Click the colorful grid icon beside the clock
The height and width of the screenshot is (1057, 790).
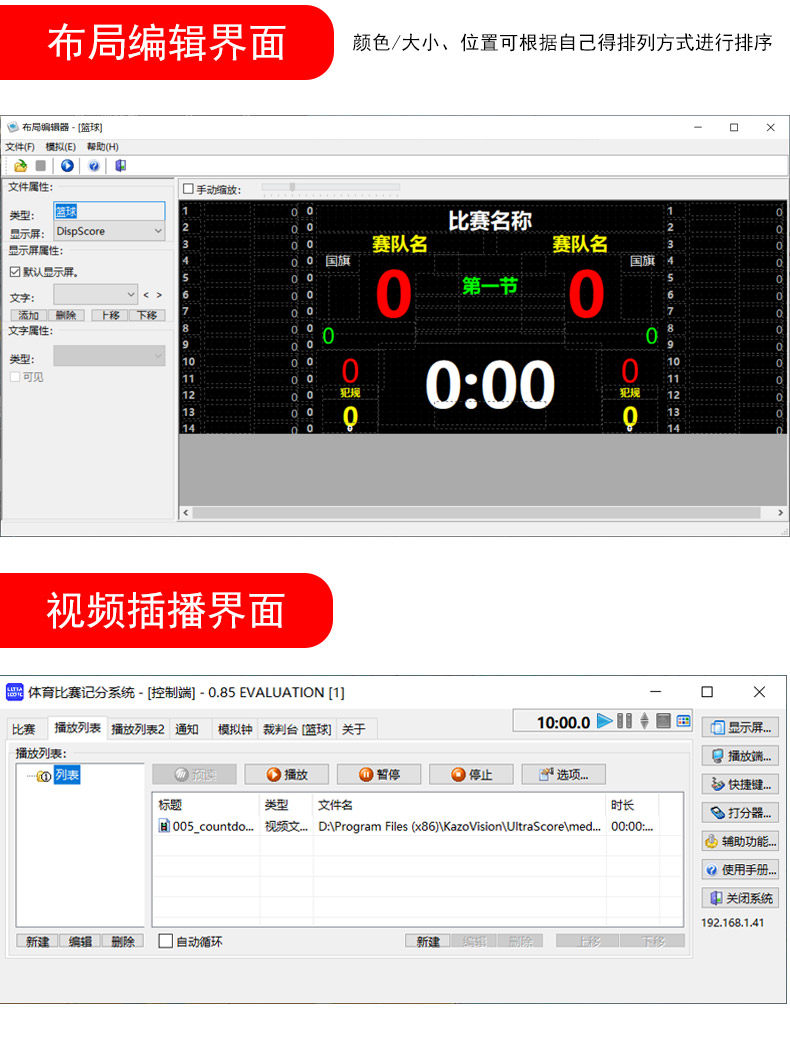coord(683,721)
